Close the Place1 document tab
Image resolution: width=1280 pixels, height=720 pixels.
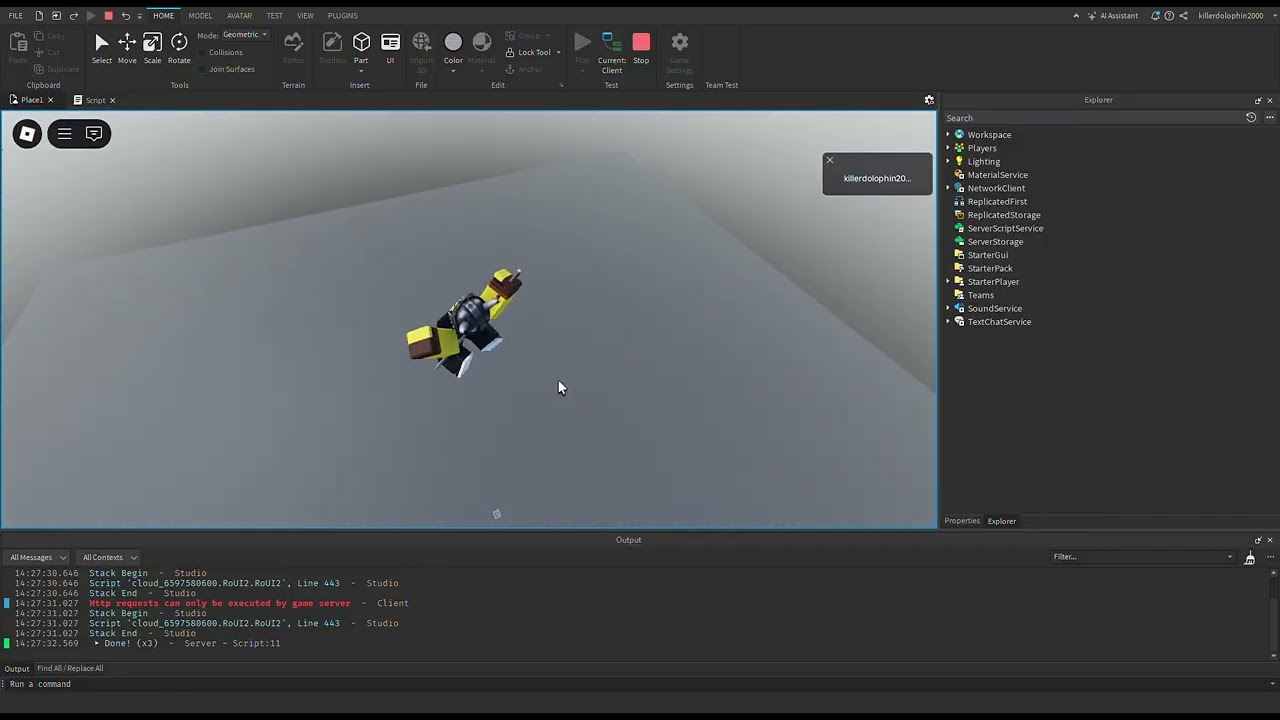pos(50,100)
